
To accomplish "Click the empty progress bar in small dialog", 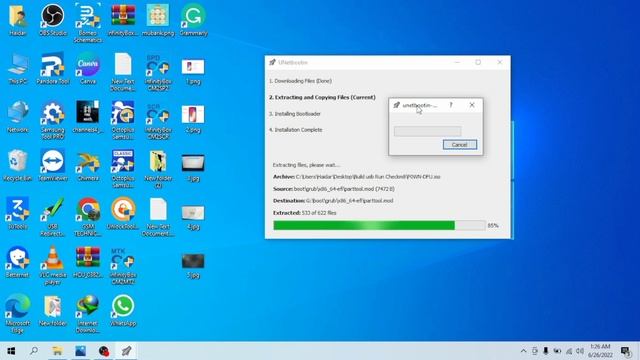I will (x=427, y=131).
